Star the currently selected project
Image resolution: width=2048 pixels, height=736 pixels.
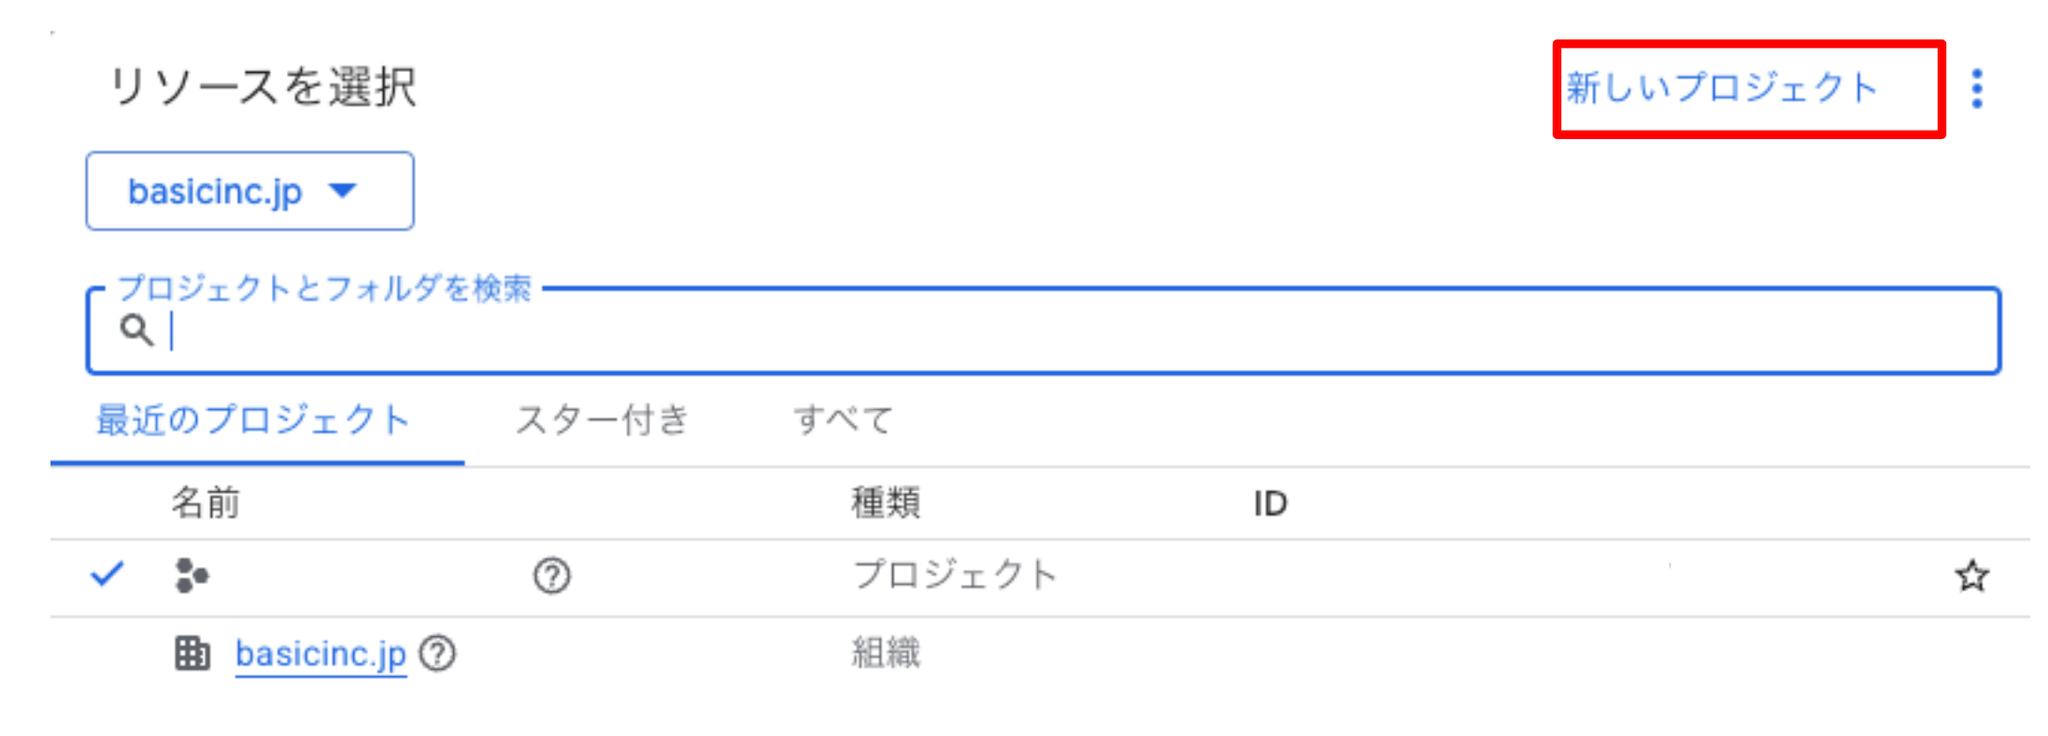(x=1972, y=576)
